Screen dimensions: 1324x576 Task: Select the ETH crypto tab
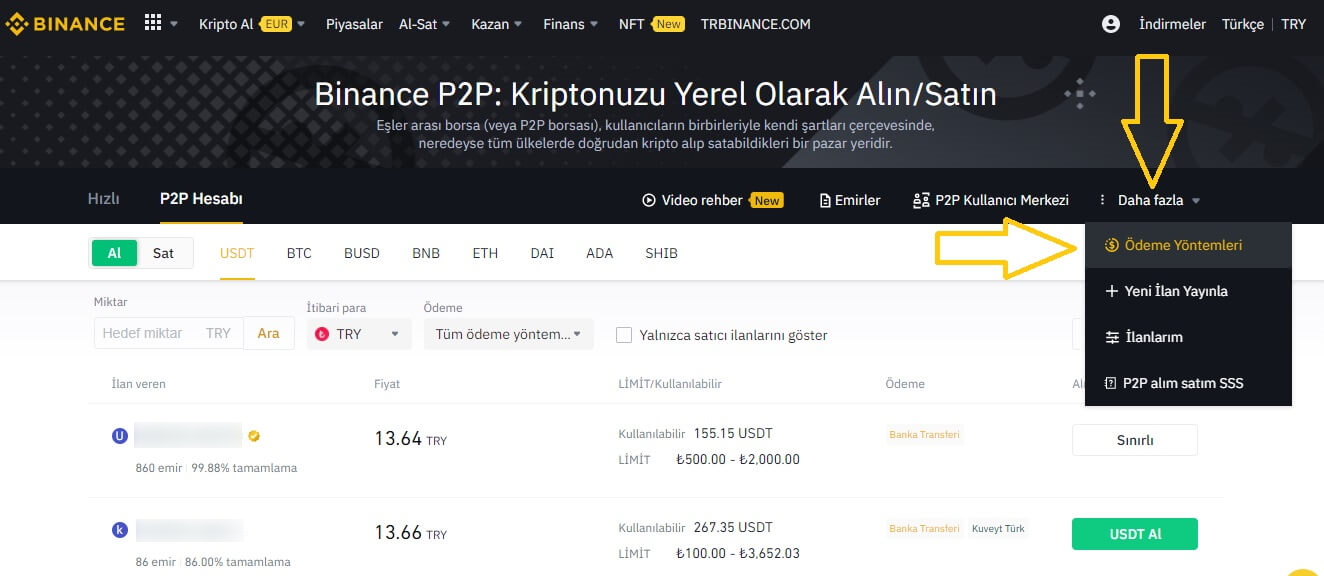point(485,253)
